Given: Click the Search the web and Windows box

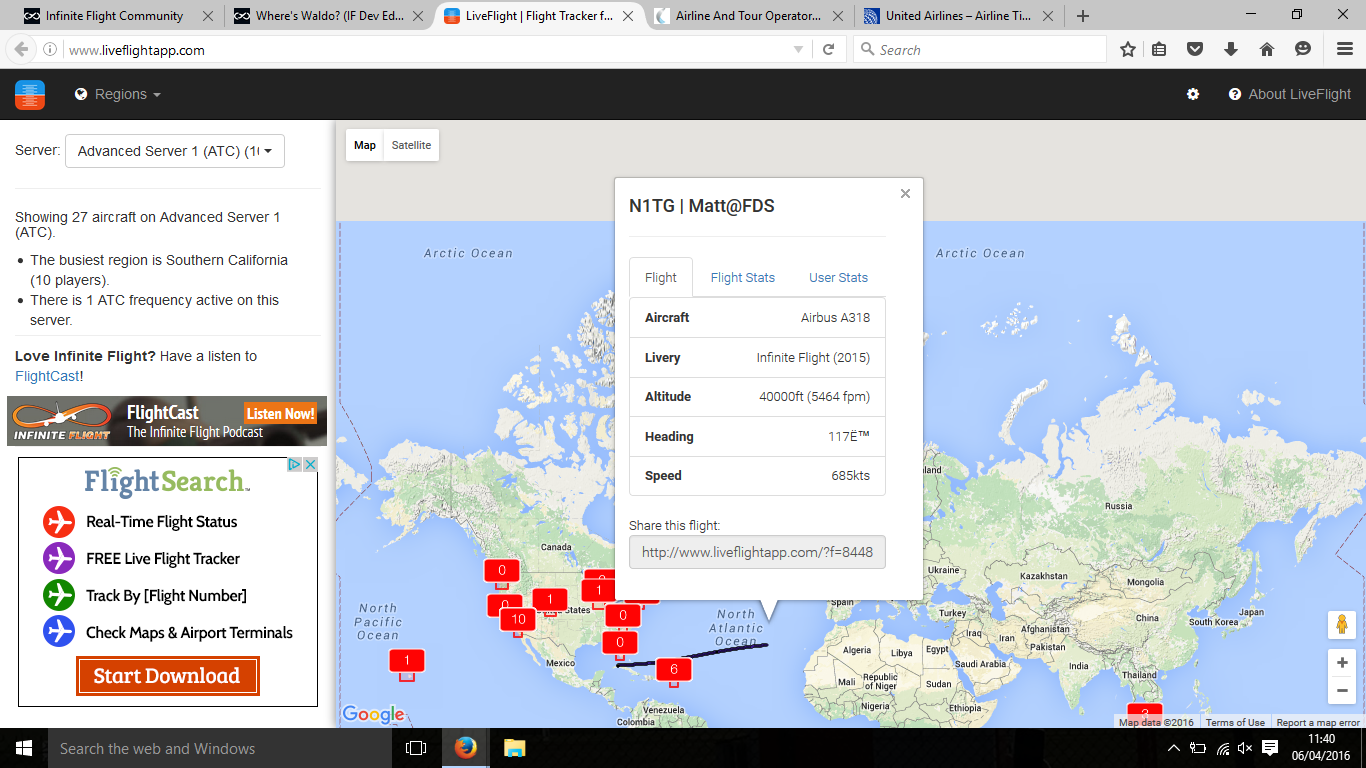Looking at the screenshot, I should 219,748.
